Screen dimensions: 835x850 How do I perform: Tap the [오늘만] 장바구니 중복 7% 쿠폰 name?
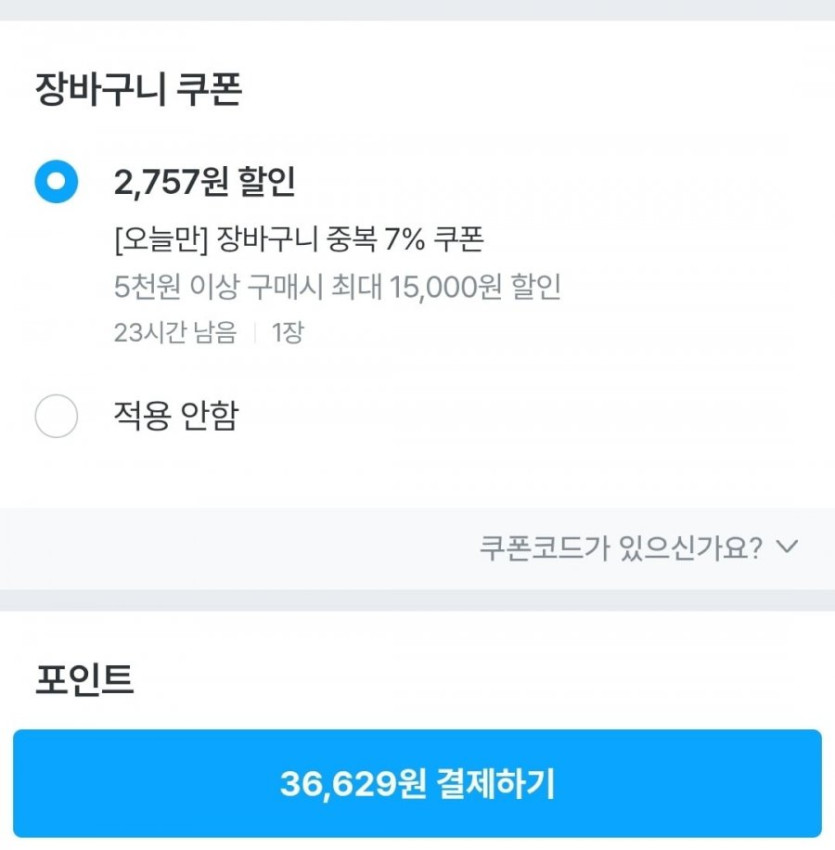click(x=299, y=240)
